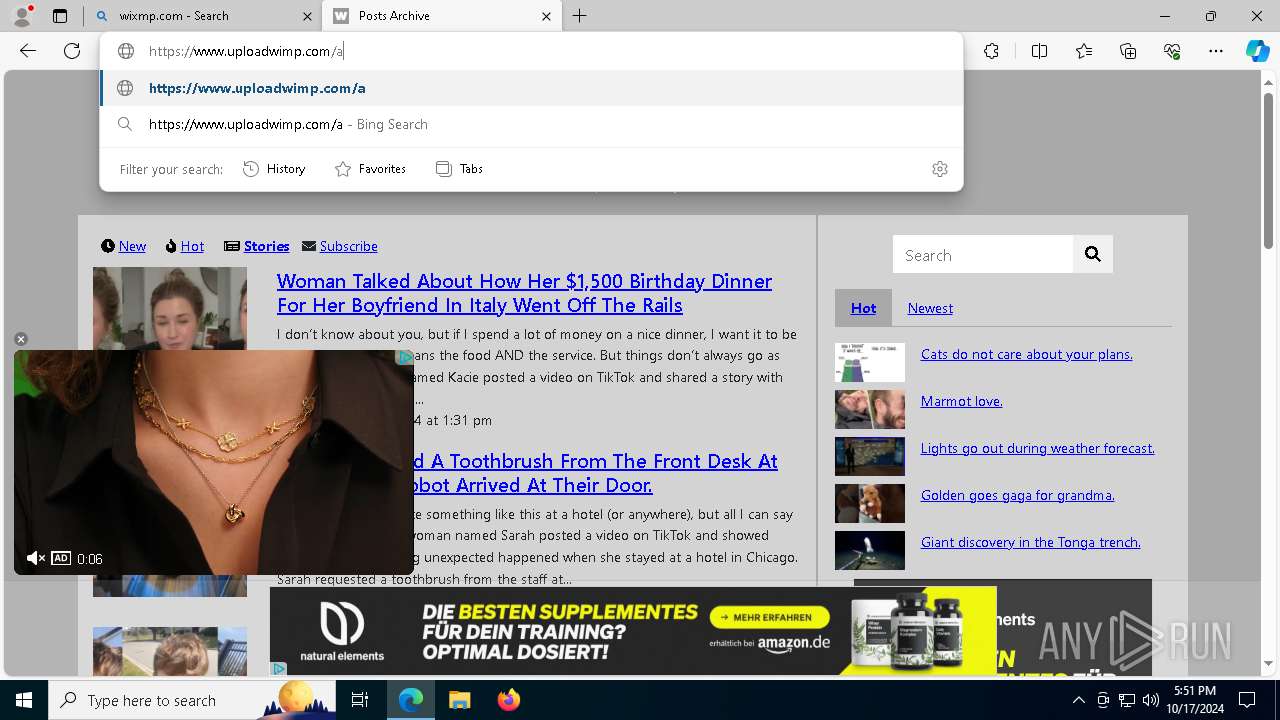
Task: Open File Explorer from taskbar
Action: coord(460,700)
